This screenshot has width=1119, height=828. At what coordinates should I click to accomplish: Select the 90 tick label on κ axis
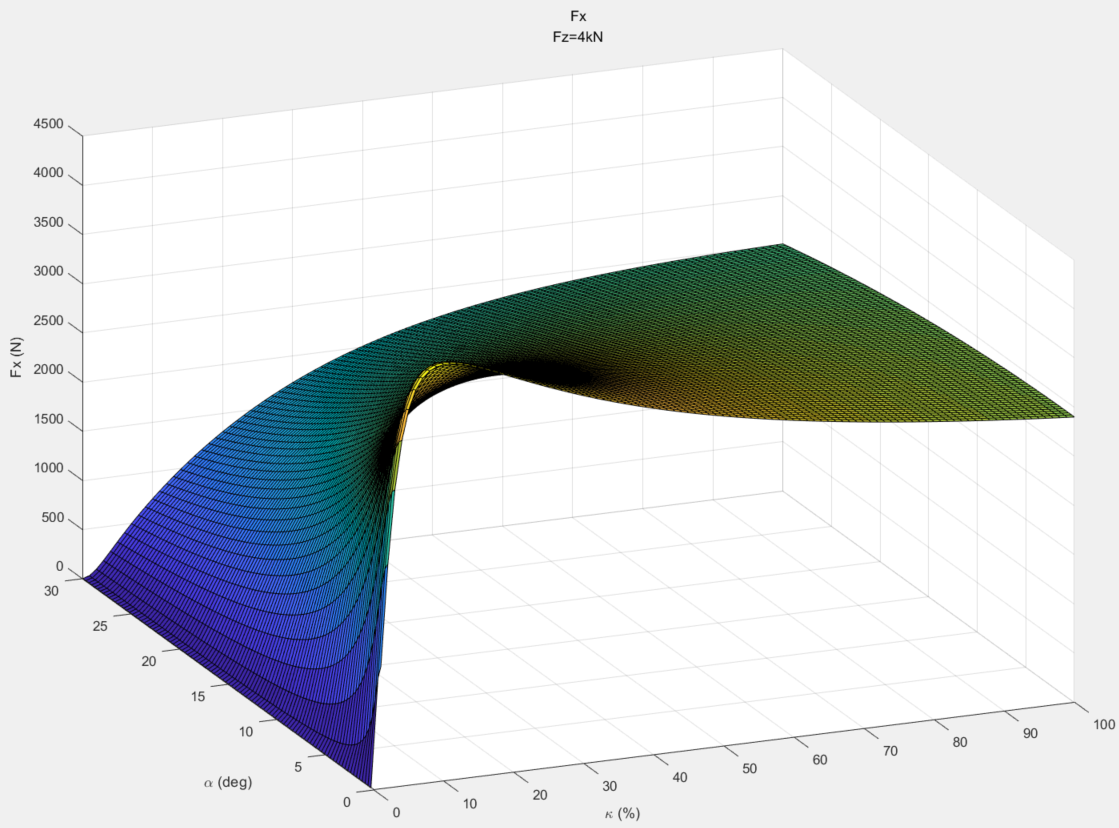tap(1030, 733)
